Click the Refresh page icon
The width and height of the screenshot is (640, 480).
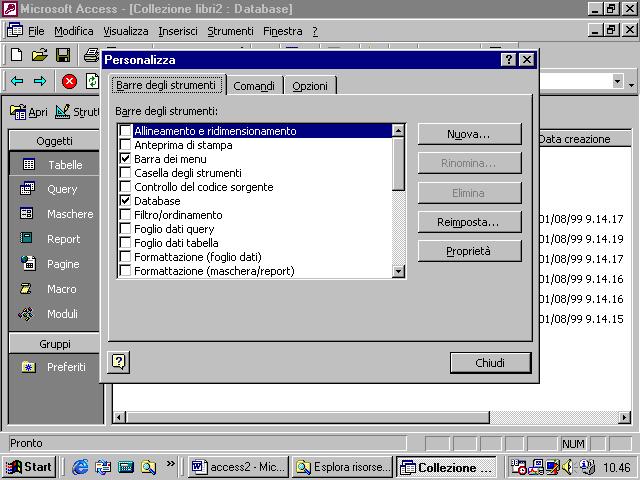click(x=93, y=81)
